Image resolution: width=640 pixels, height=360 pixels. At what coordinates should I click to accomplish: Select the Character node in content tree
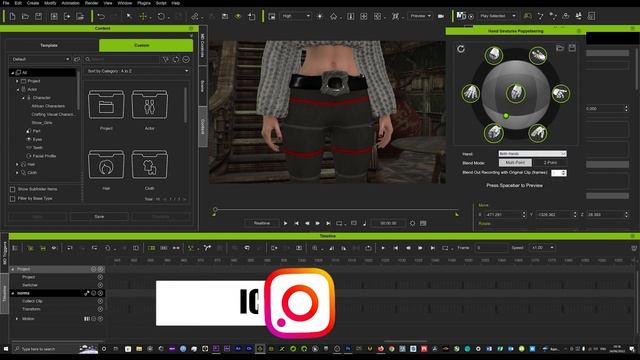click(42, 98)
